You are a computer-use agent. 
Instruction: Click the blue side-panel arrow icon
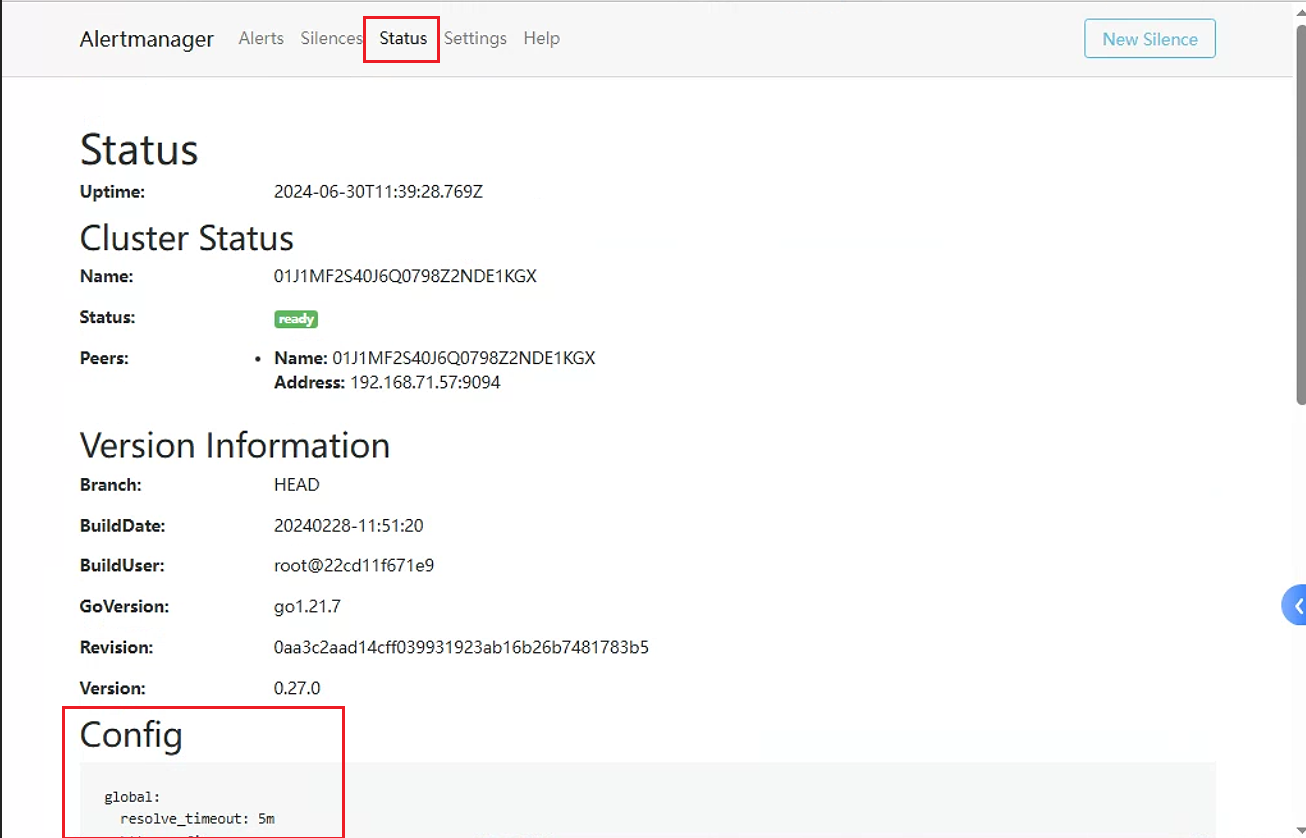click(1295, 606)
